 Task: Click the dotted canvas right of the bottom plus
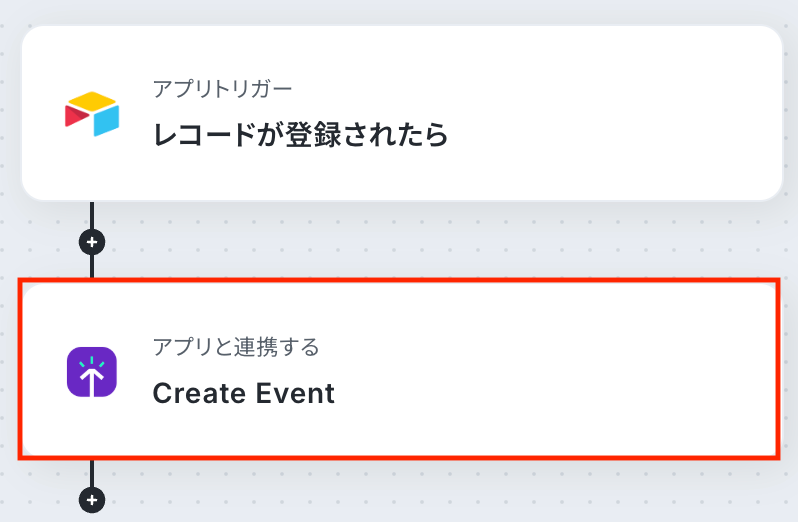[300, 499]
